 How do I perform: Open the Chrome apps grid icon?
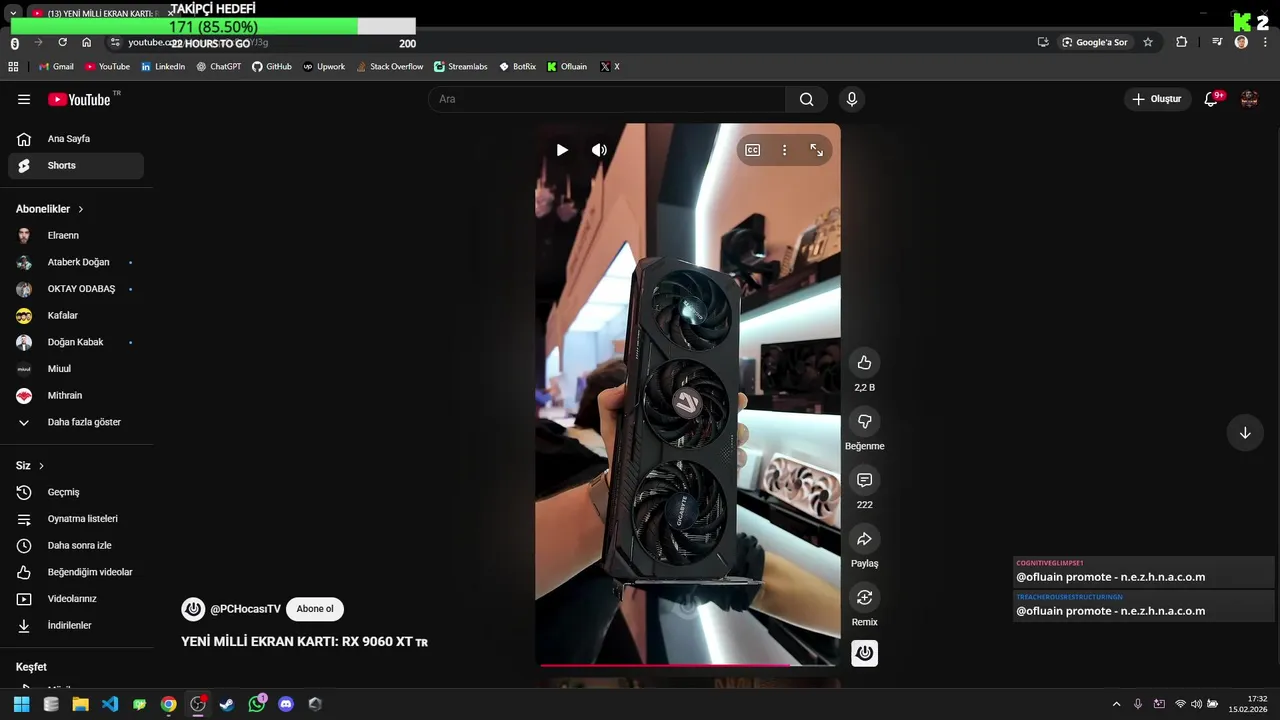pos(13,67)
